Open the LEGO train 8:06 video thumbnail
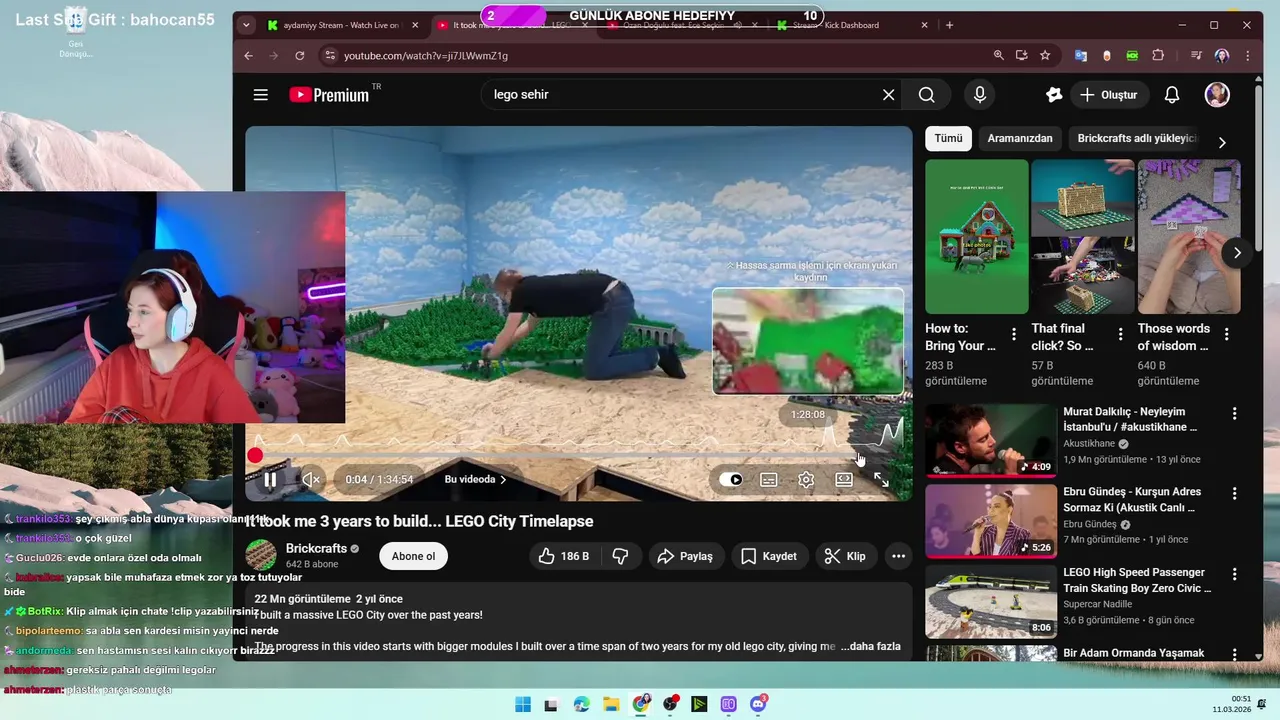1280x720 pixels. (991, 602)
